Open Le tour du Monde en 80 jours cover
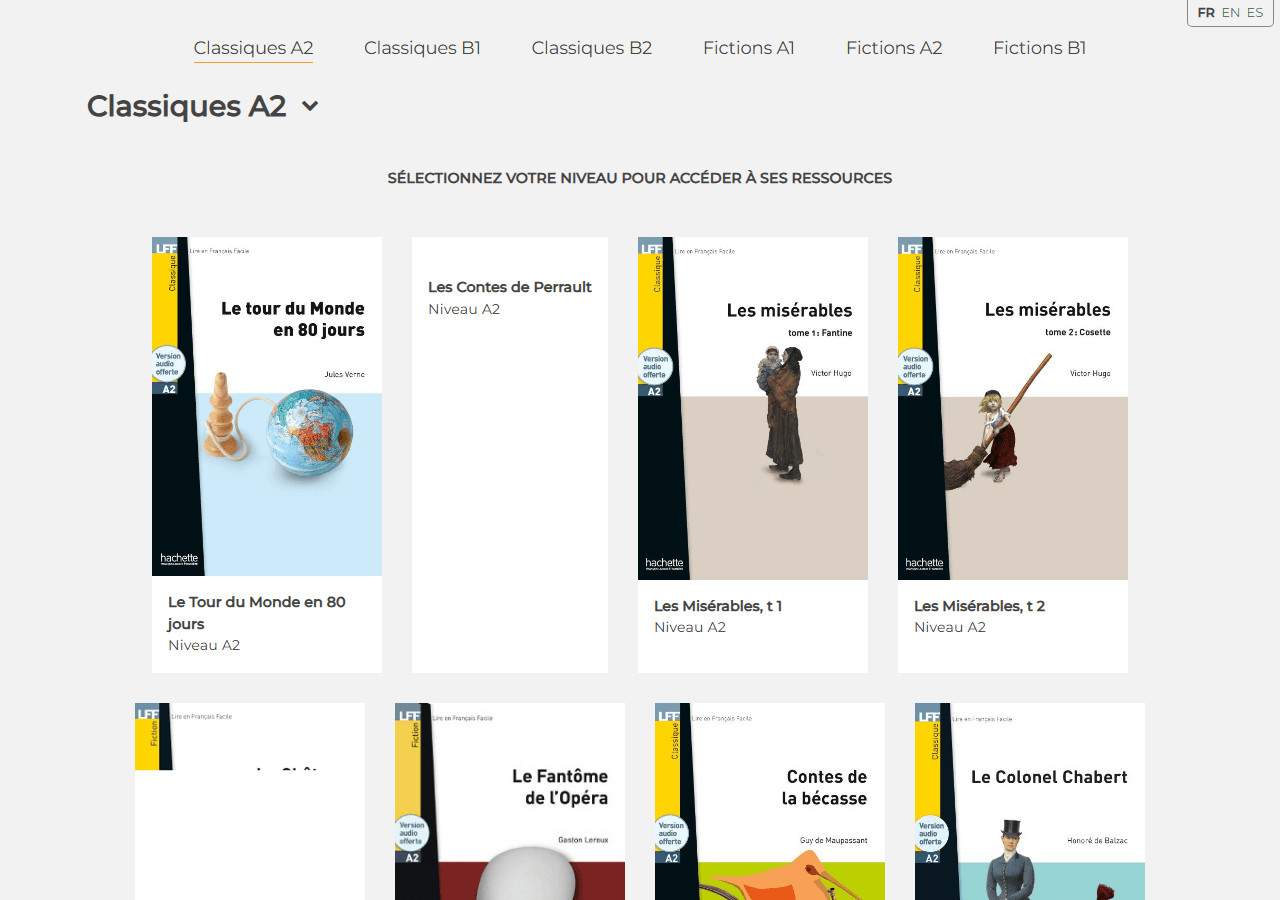1280x900 pixels. (267, 406)
